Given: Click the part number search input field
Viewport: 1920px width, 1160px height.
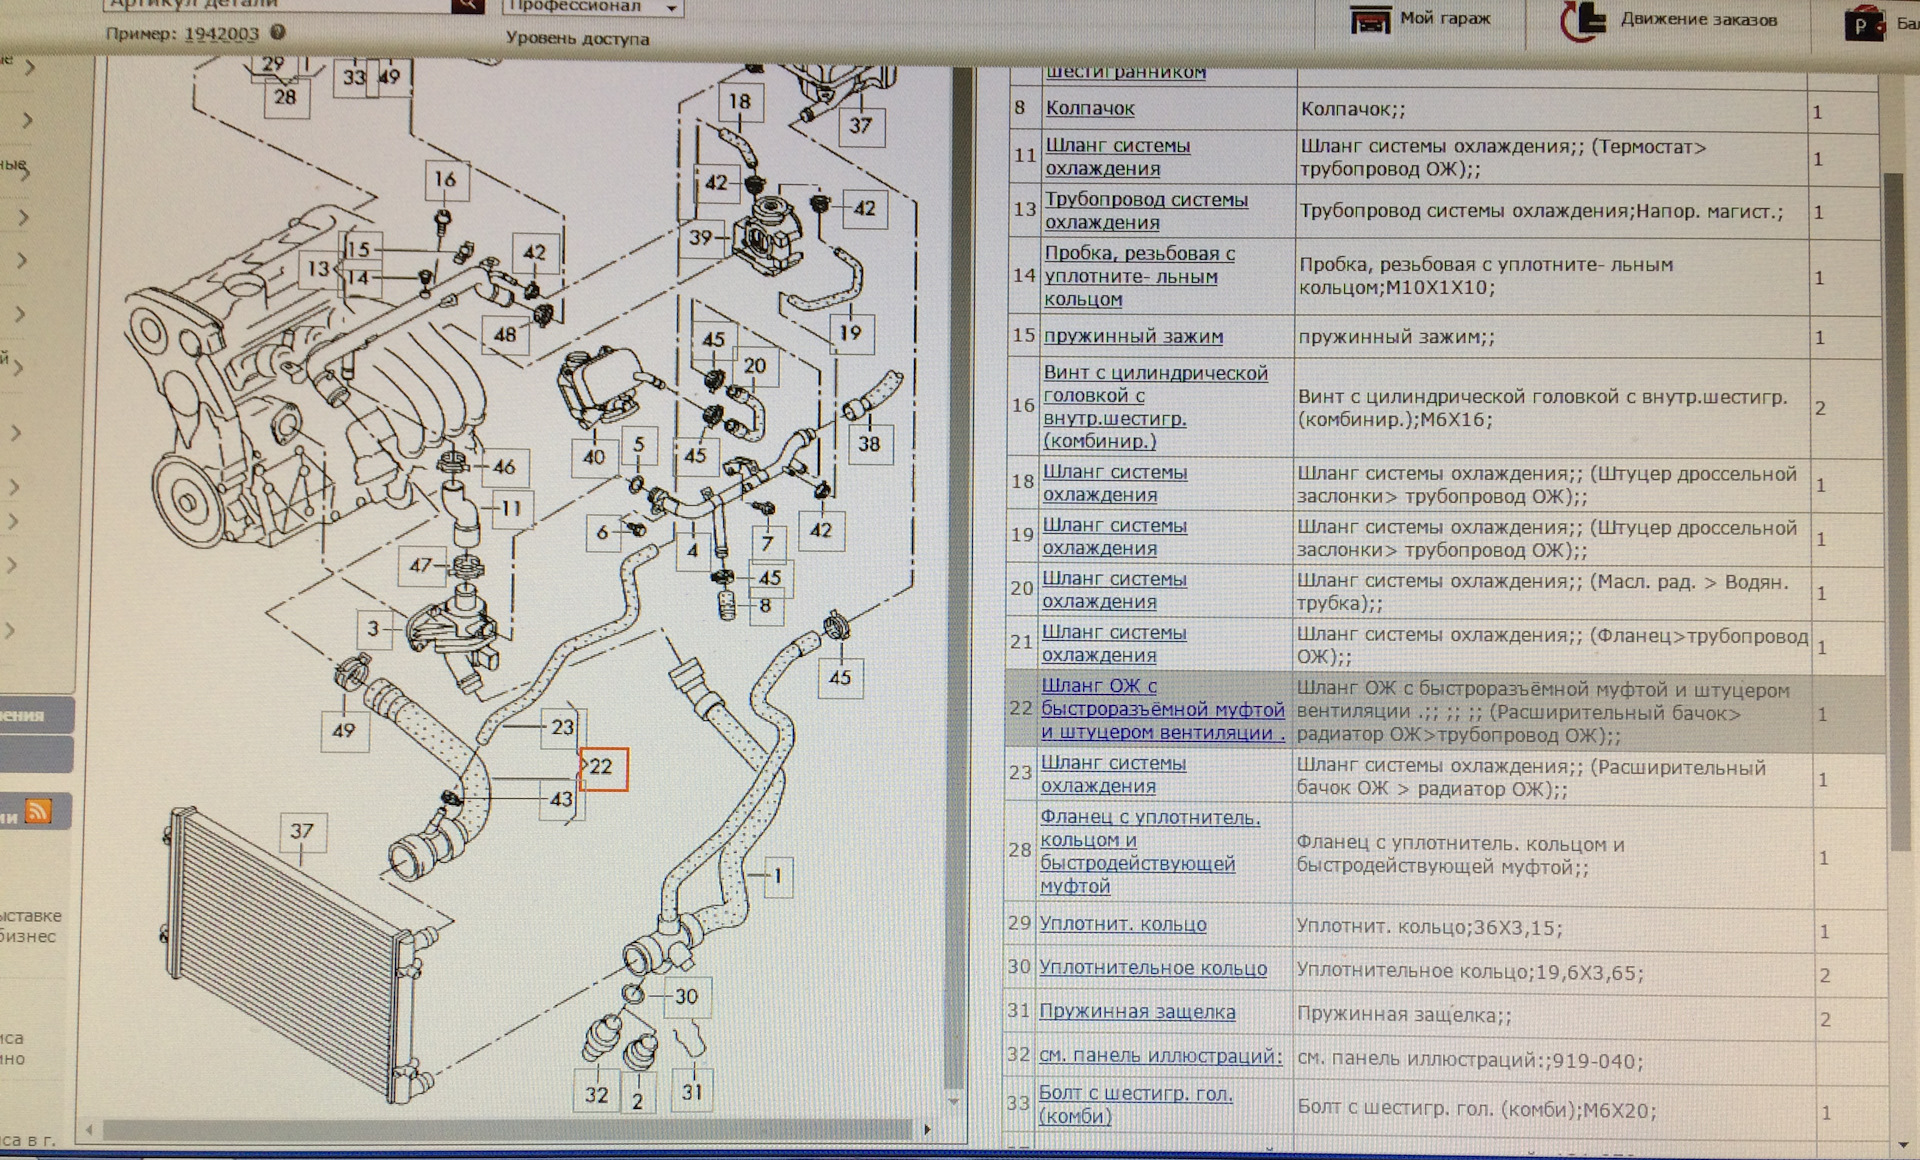Looking at the screenshot, I should (x=276, y=5).
